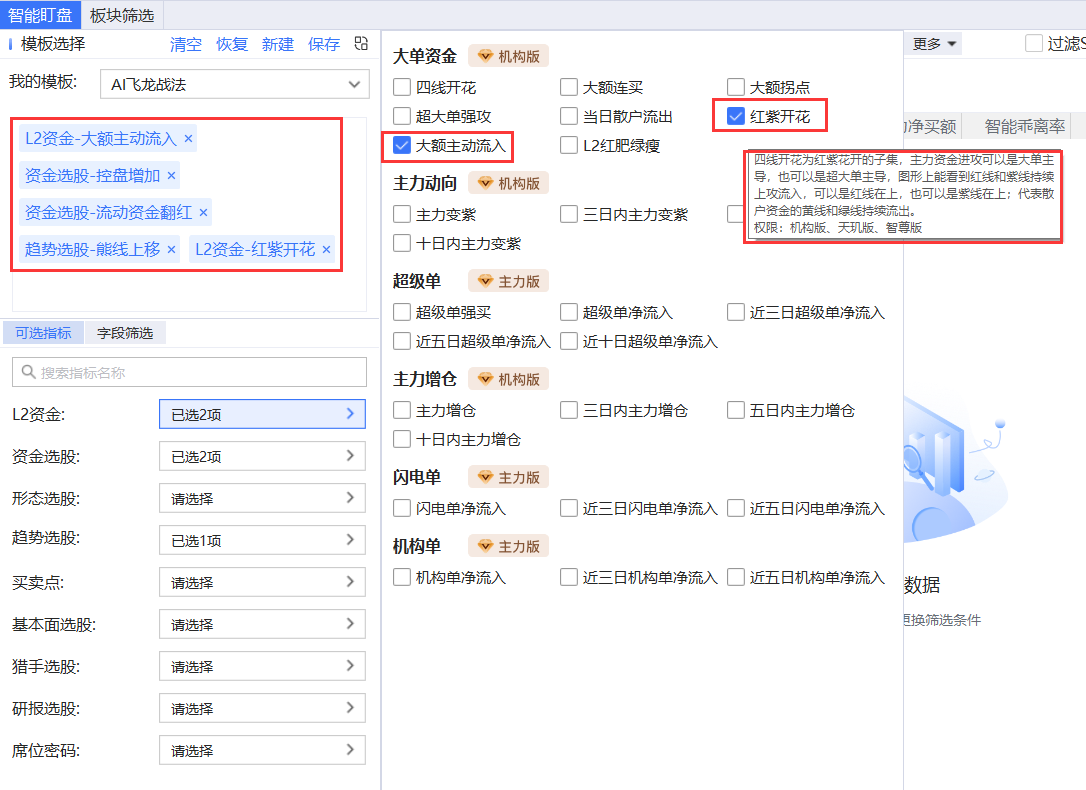Select 近十日超级单净流入

(569, 341)
